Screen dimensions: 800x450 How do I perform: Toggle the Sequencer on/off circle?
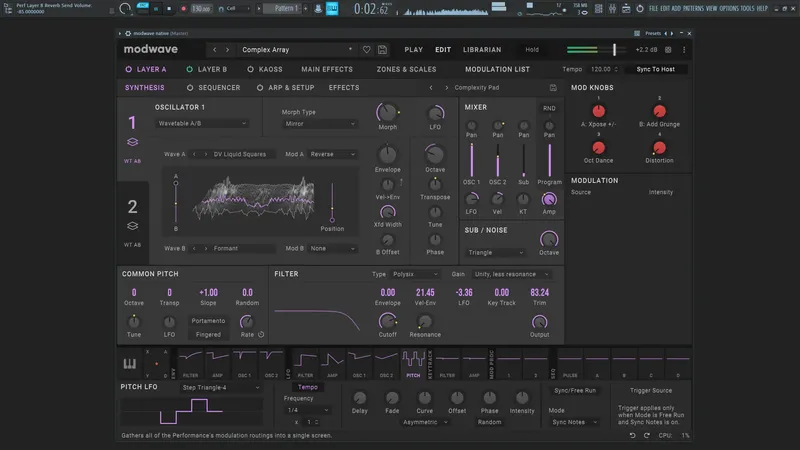click(x=190, y=88)
